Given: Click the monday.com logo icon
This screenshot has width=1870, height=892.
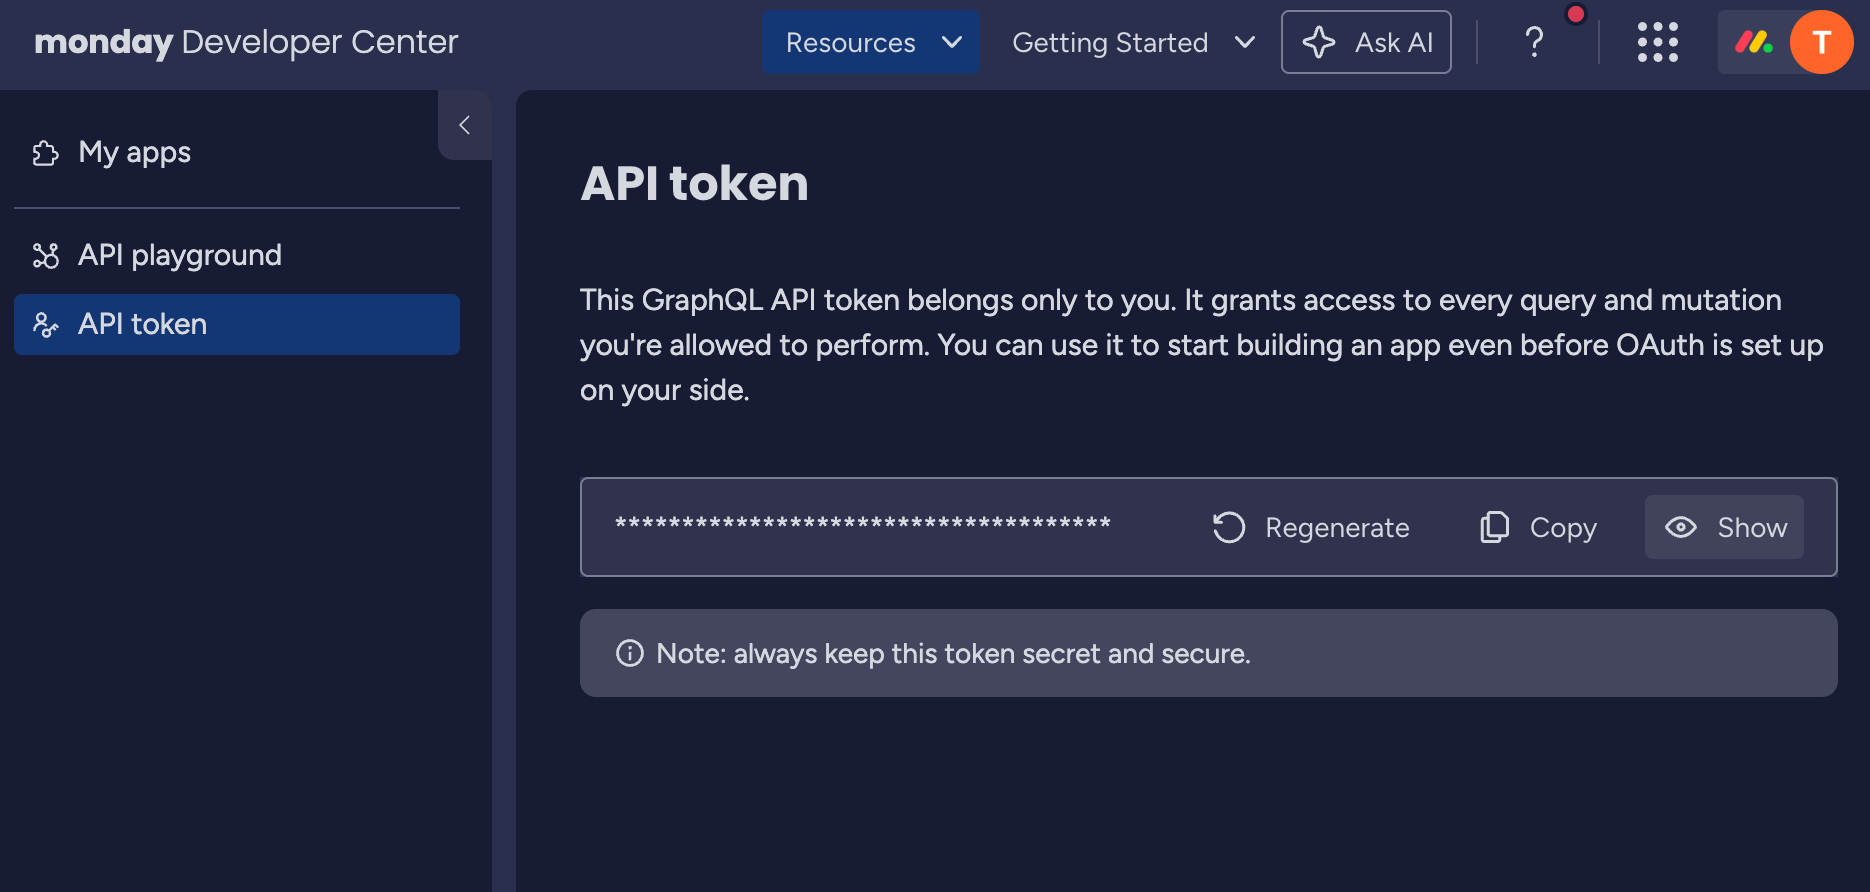Looking at the screenshot, I should click(x=1753, y=42).
